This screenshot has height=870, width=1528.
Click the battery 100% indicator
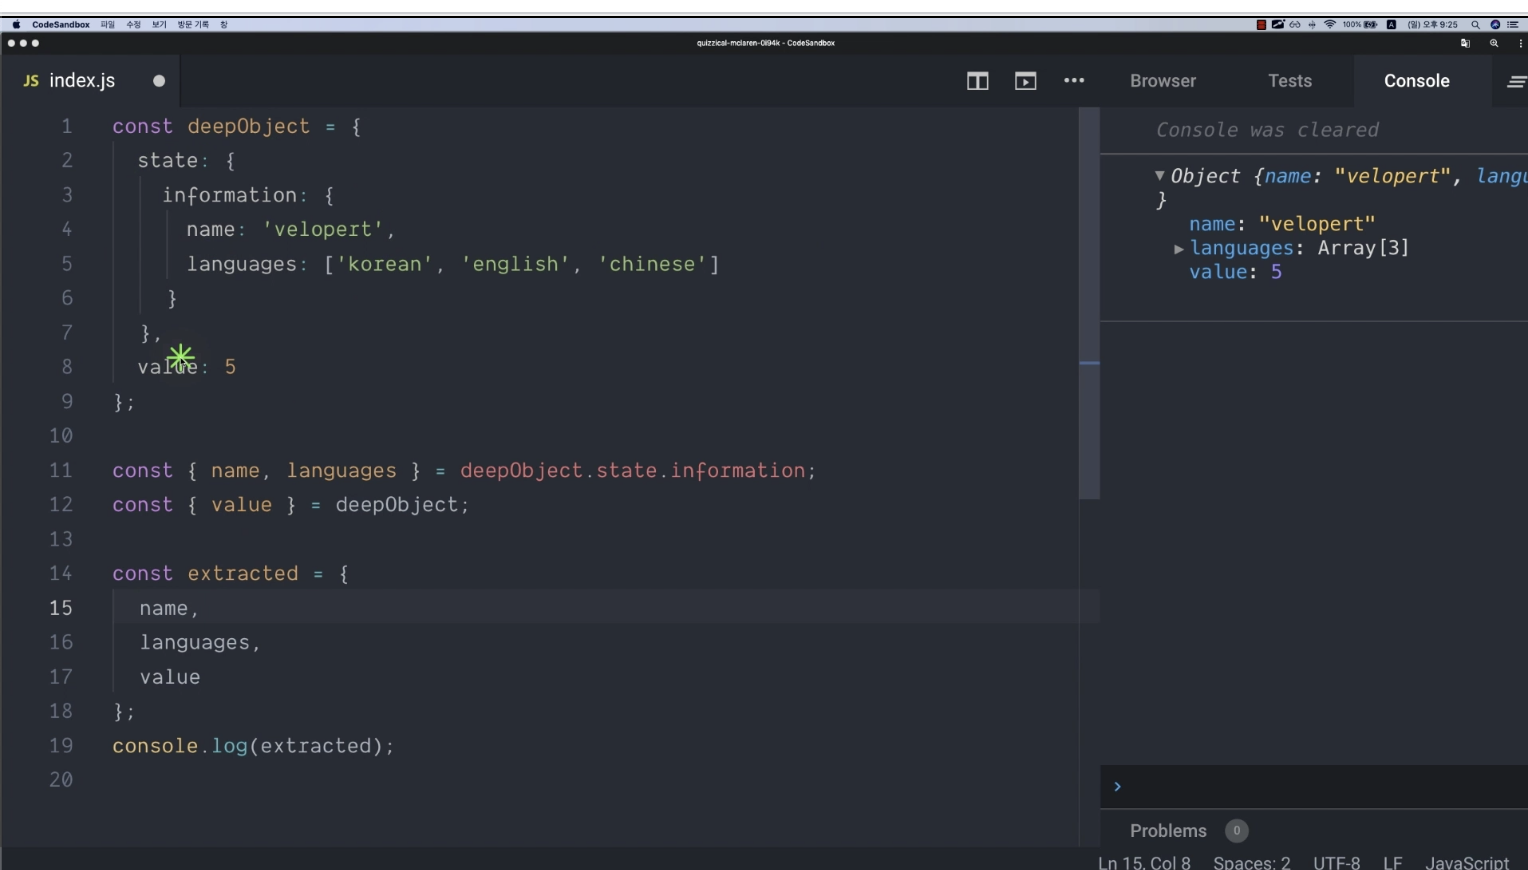(1360, 24)
